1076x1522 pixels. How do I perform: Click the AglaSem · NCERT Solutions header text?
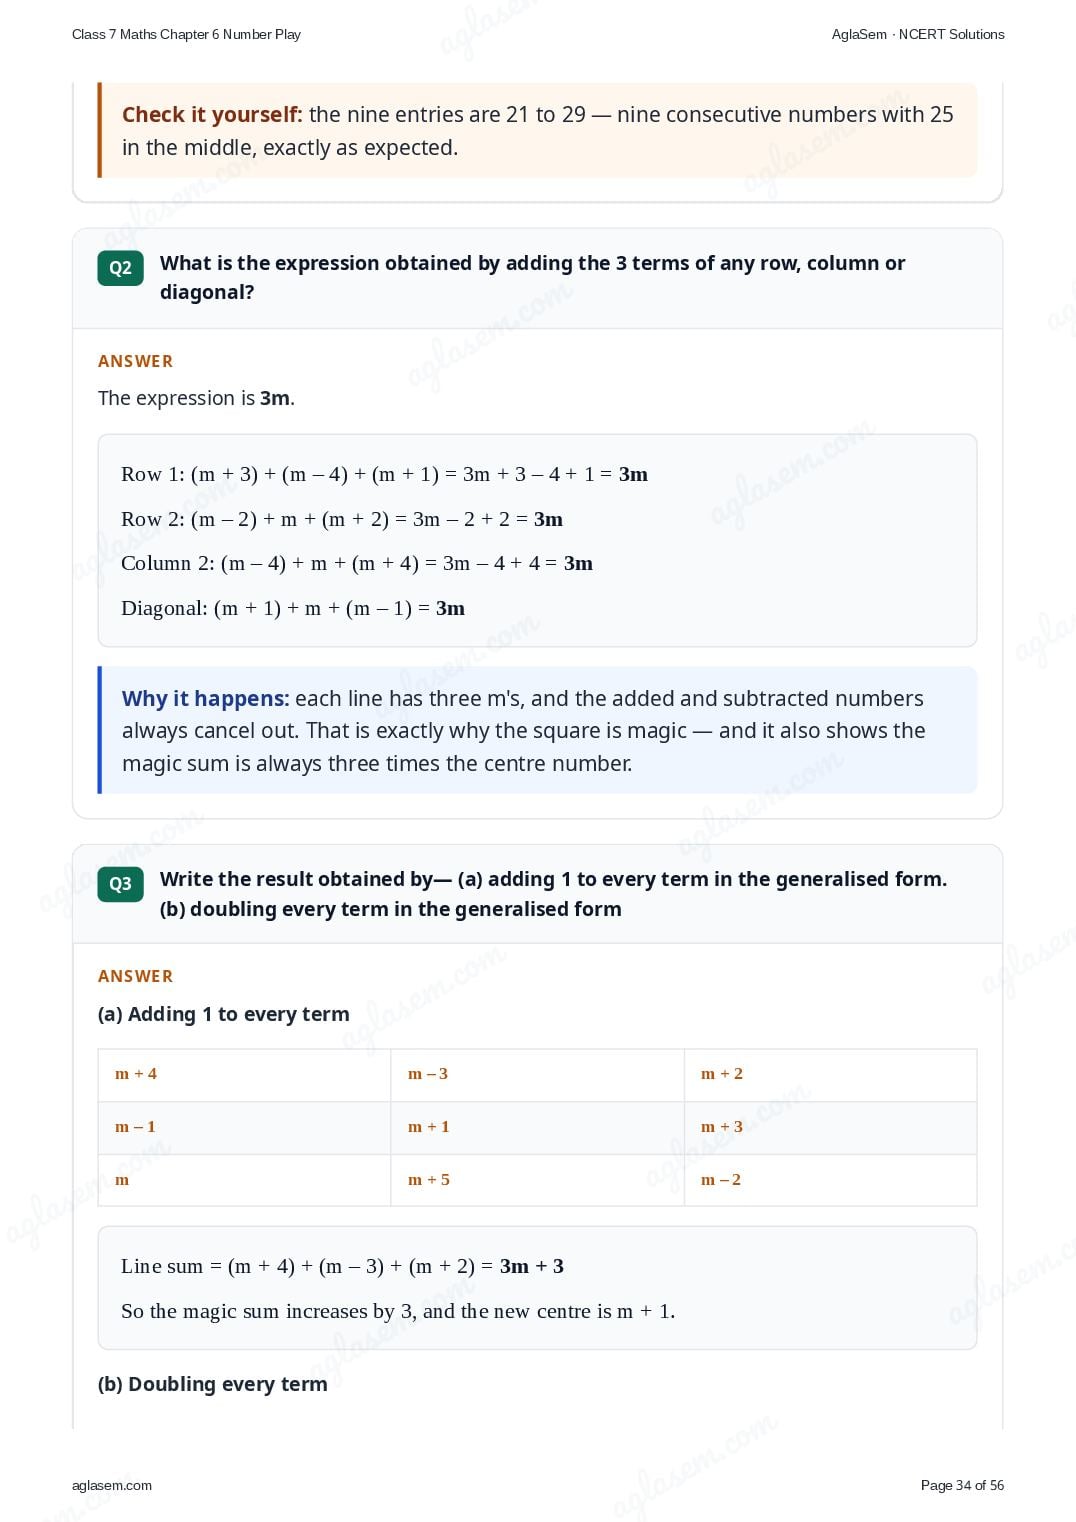[918, 34]
